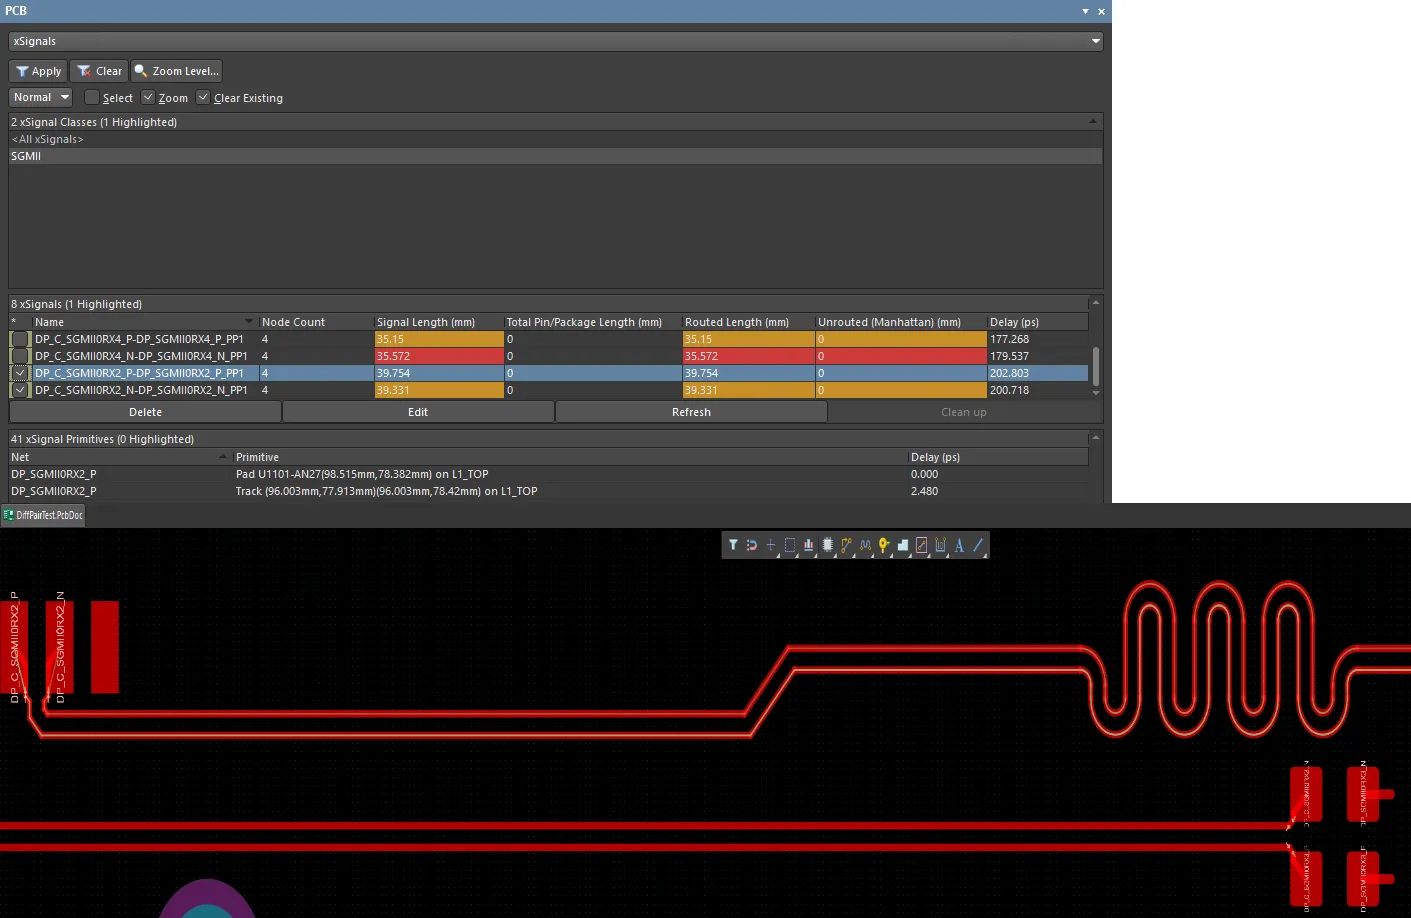The image size is (1411, 918).
Task: Click the 202.803 delay value
Action: [x=1009, y=373]
